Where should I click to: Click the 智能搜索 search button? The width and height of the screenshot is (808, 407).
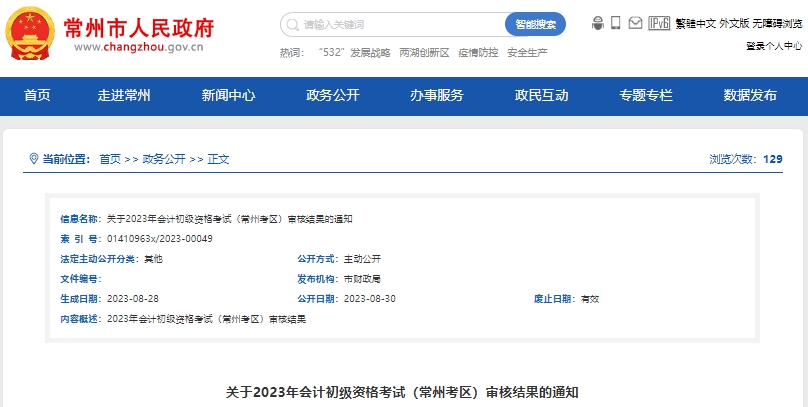coord(535,24)
